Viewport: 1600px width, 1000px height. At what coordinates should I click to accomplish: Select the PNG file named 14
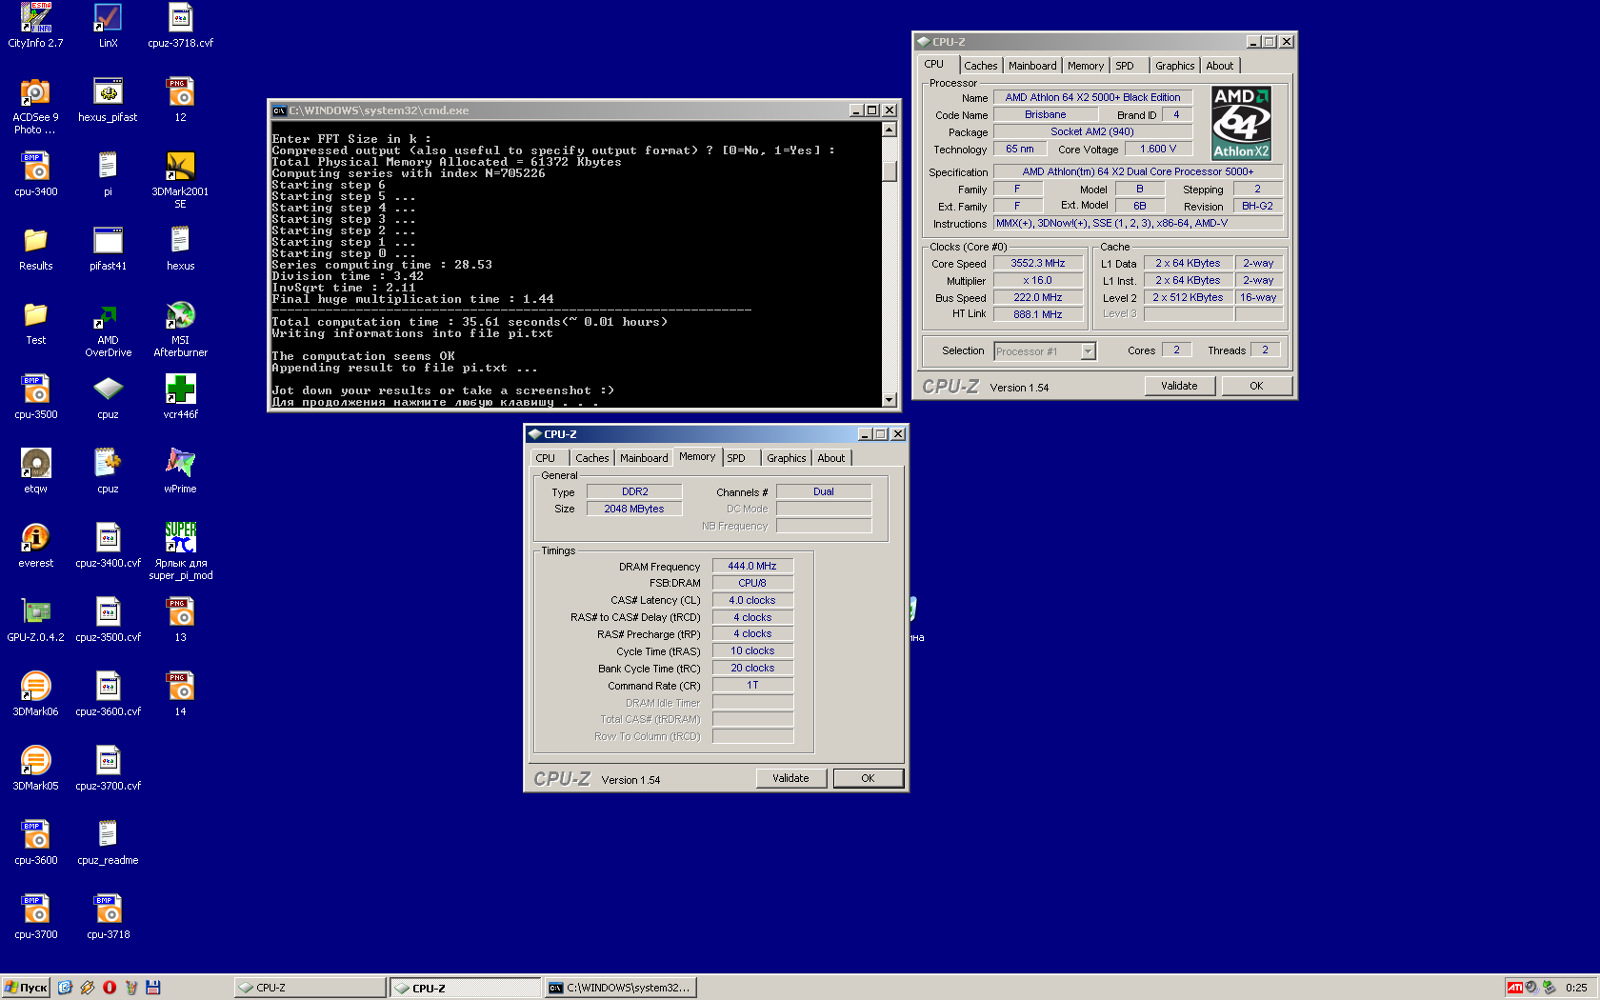180,695
